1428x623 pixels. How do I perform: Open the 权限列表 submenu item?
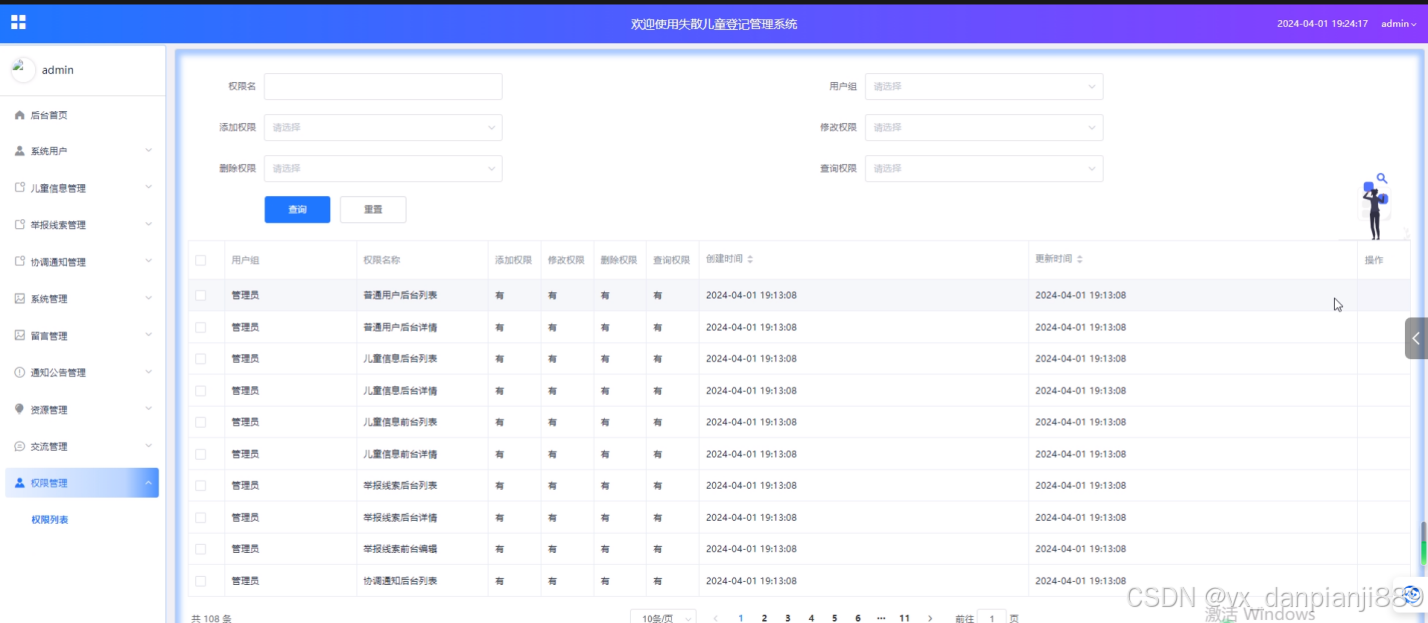[x=50, y=520]
